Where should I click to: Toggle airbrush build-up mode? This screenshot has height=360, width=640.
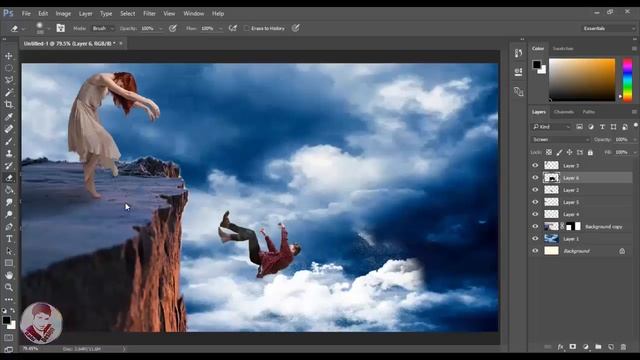tap(233, 28)
